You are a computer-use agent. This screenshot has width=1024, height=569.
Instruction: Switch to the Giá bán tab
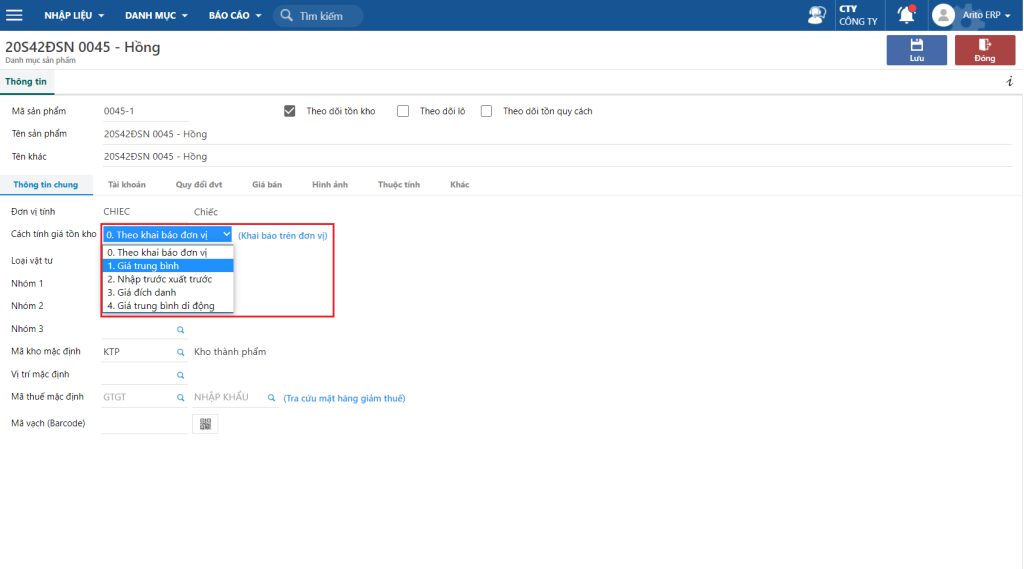(267, 185)
